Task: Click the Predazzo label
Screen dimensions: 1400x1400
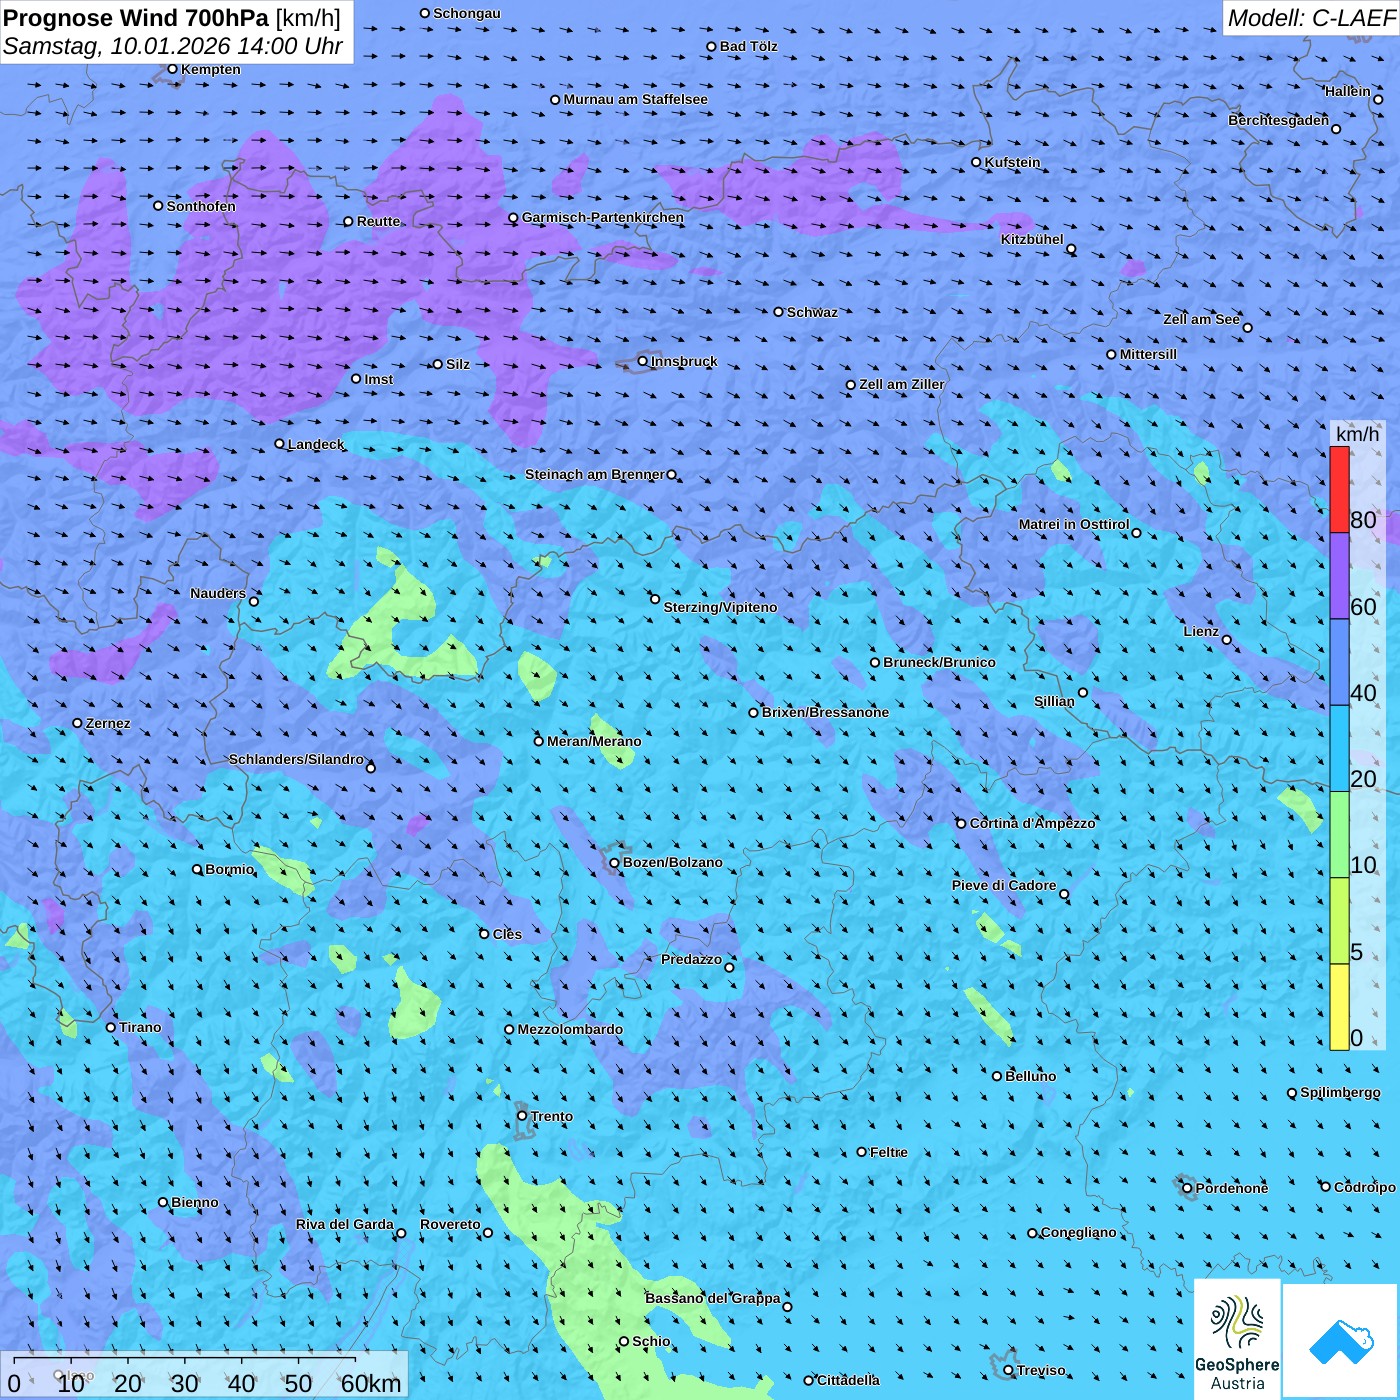Action: pos(691,959)
